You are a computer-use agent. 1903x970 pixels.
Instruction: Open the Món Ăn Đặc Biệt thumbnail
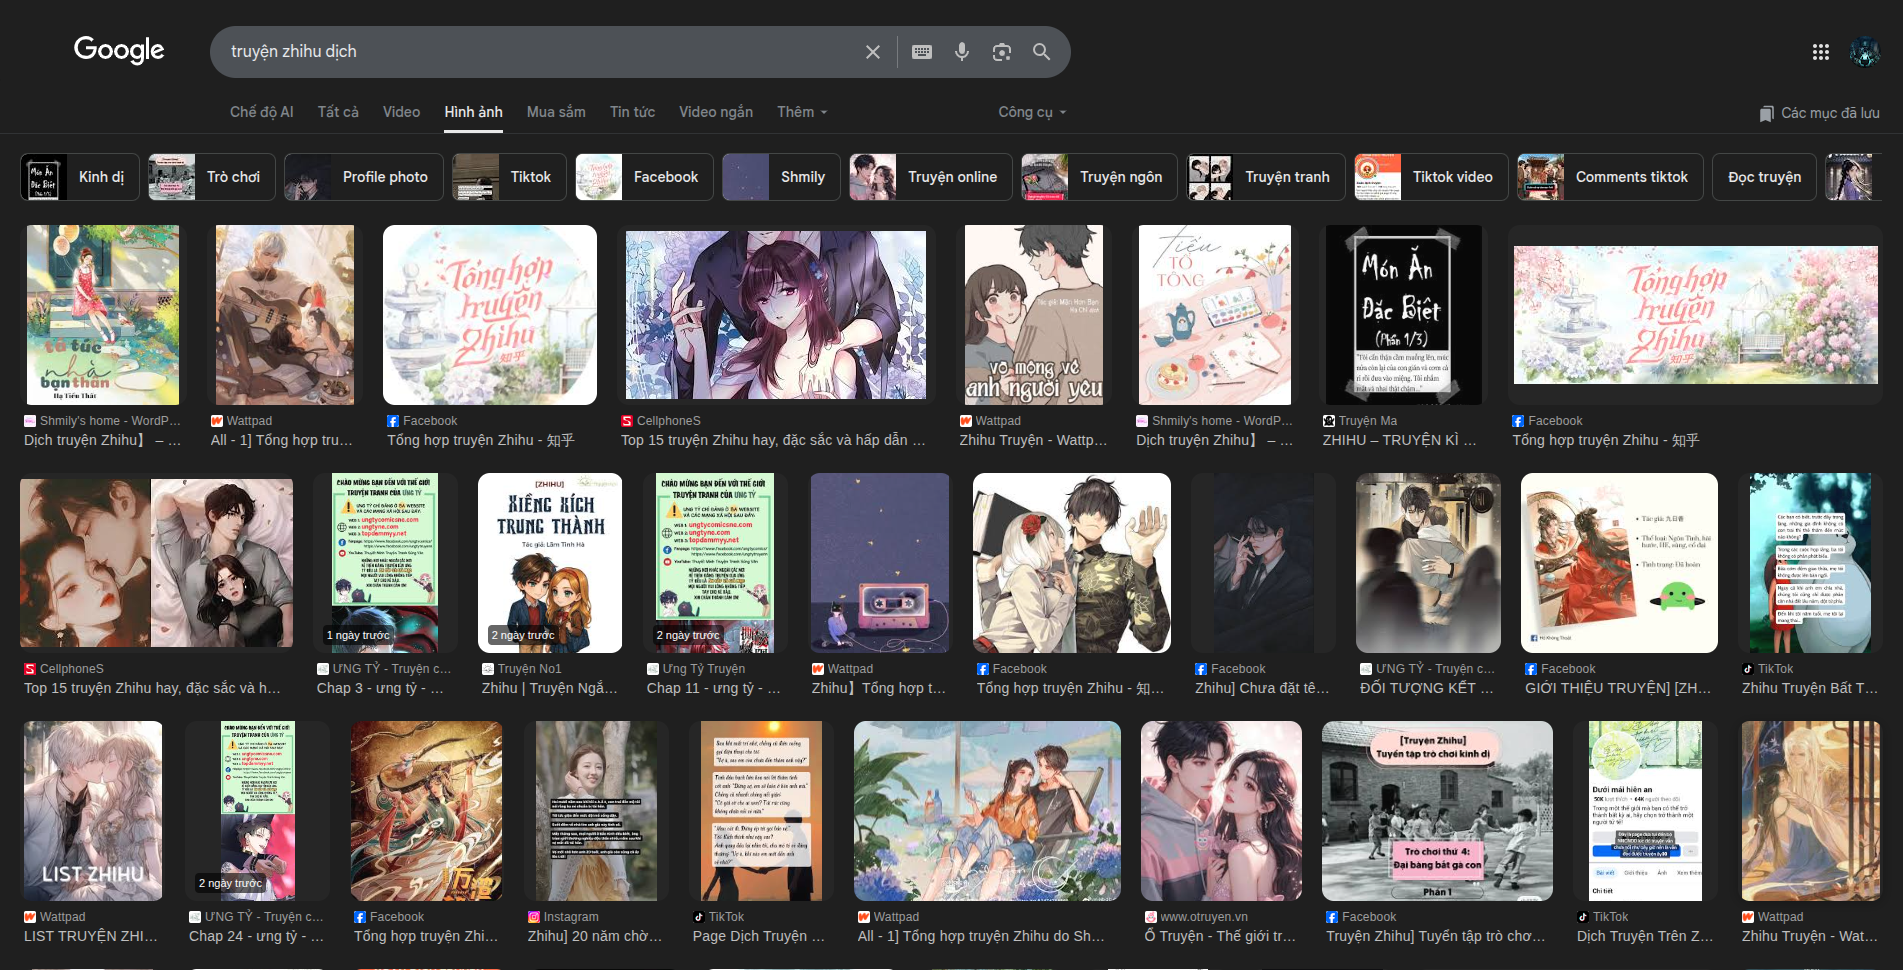tap(1401, 314)
